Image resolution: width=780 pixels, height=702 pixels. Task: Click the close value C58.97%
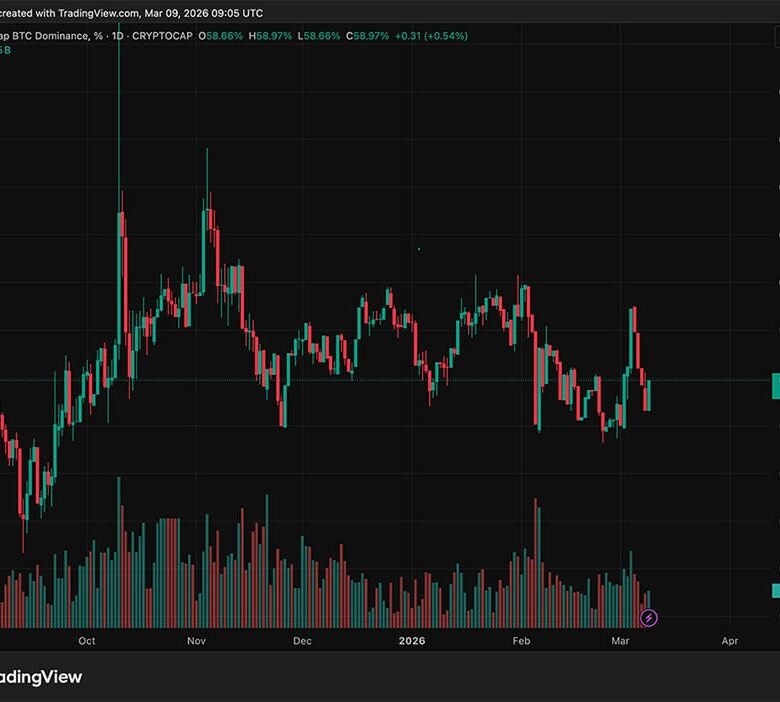367,36
